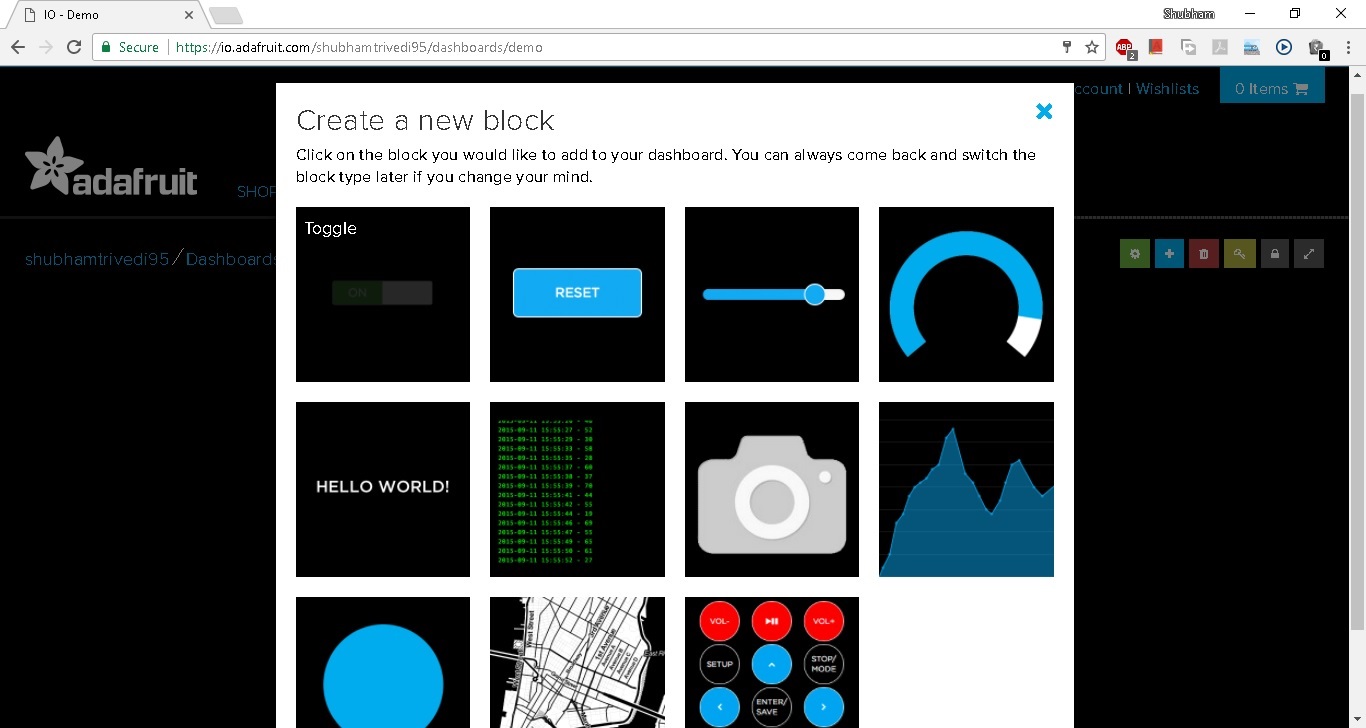The width and height of the screenshot is (1366, 728).
Task: Click the saved password key icon
Action: [x=1067, y=47]
